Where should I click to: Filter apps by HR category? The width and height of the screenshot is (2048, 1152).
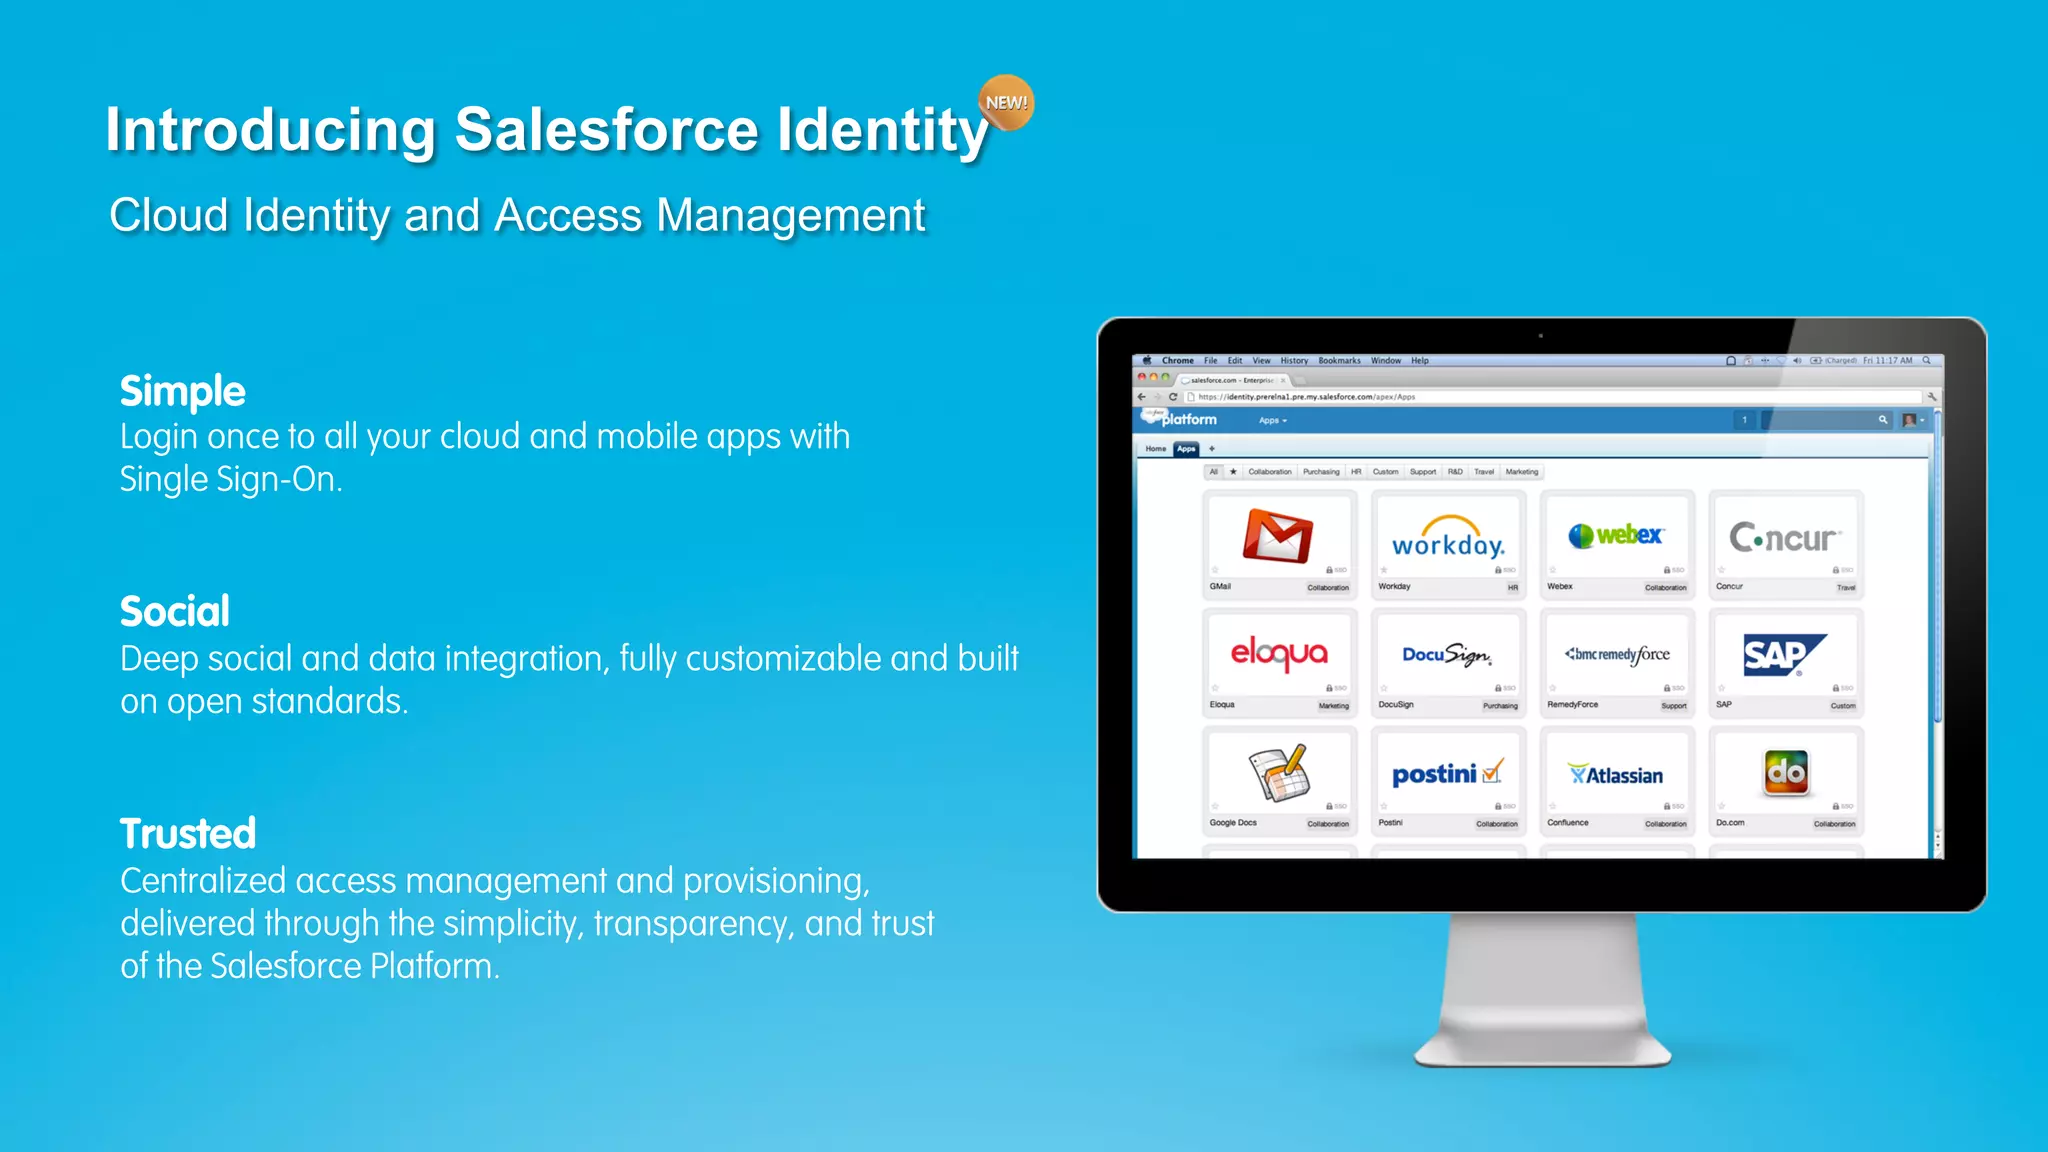(x=1356, y=472)
